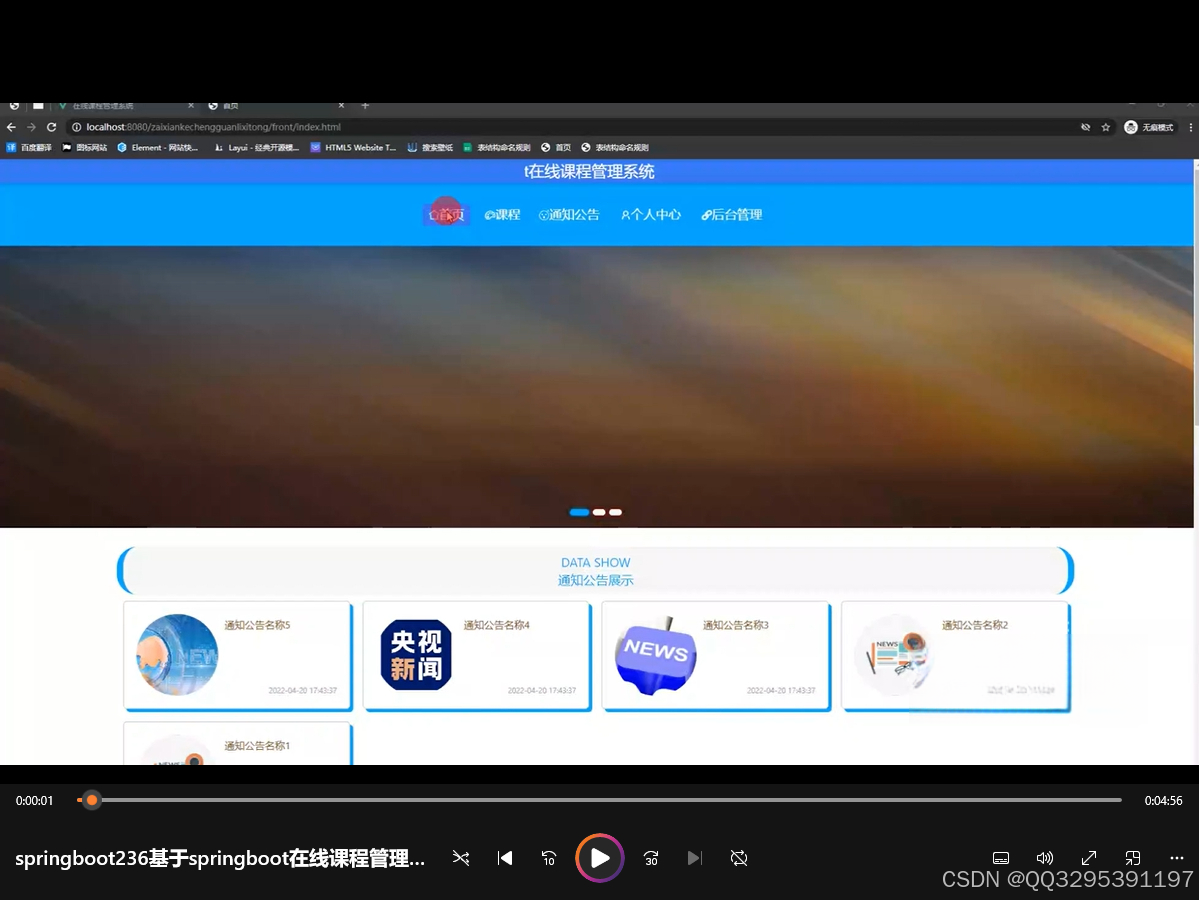
Task: Select the second carousel indicator dot
Action: [597, 511]
